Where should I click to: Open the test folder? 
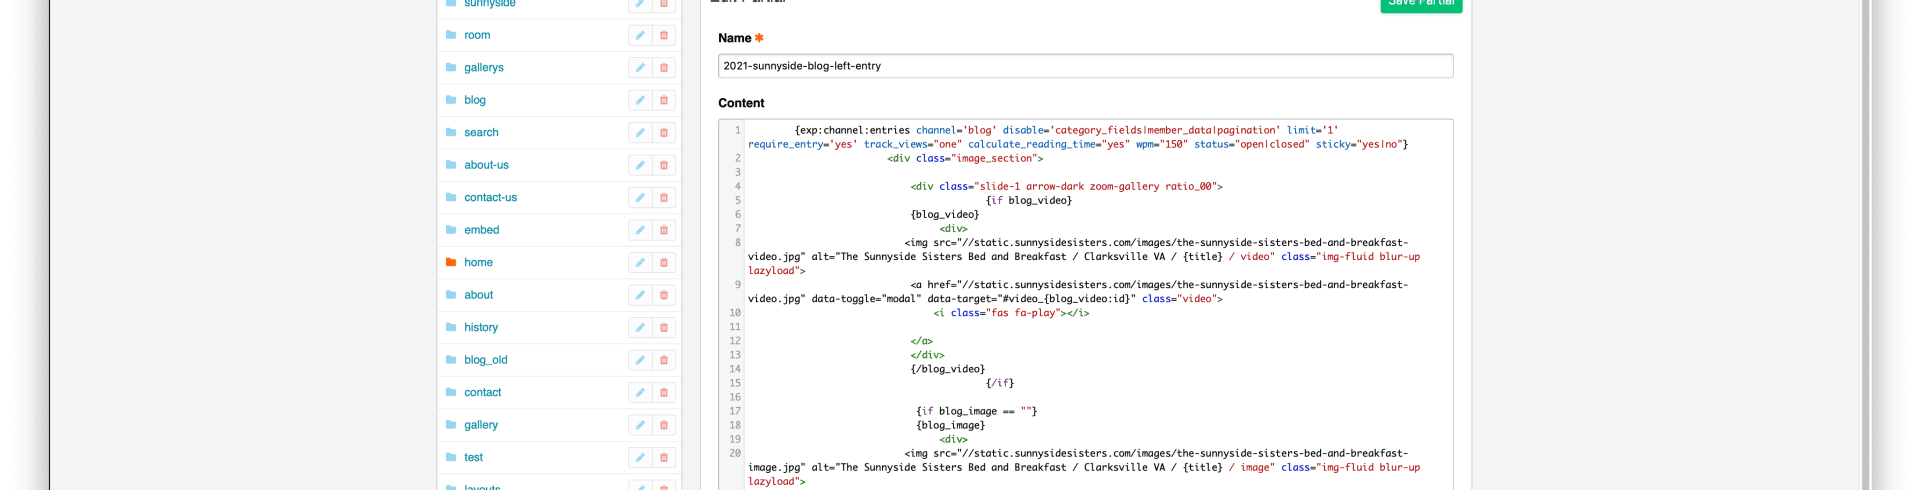click(473, 458)
